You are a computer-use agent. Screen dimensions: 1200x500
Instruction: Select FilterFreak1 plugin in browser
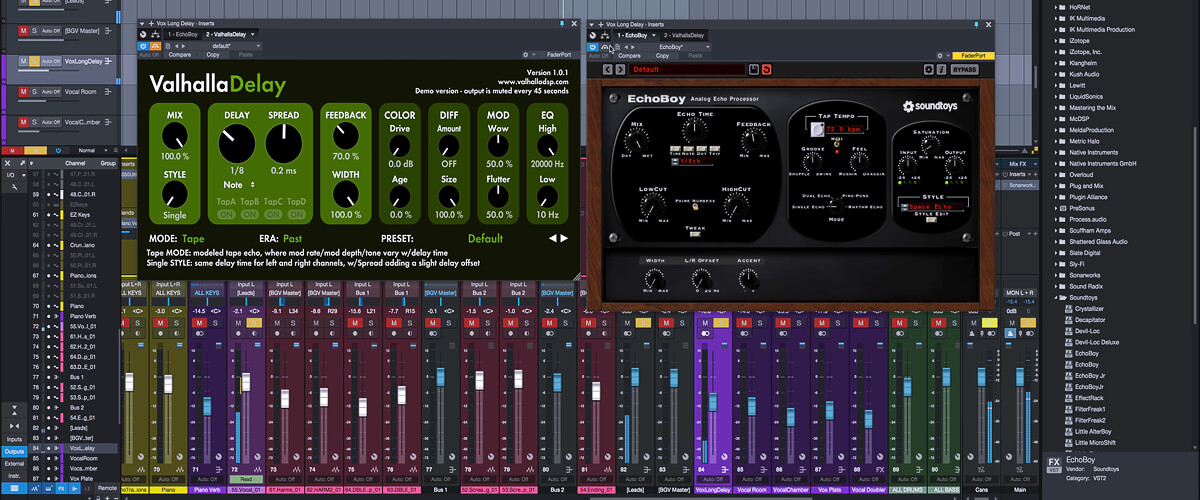pos(1088,409)
